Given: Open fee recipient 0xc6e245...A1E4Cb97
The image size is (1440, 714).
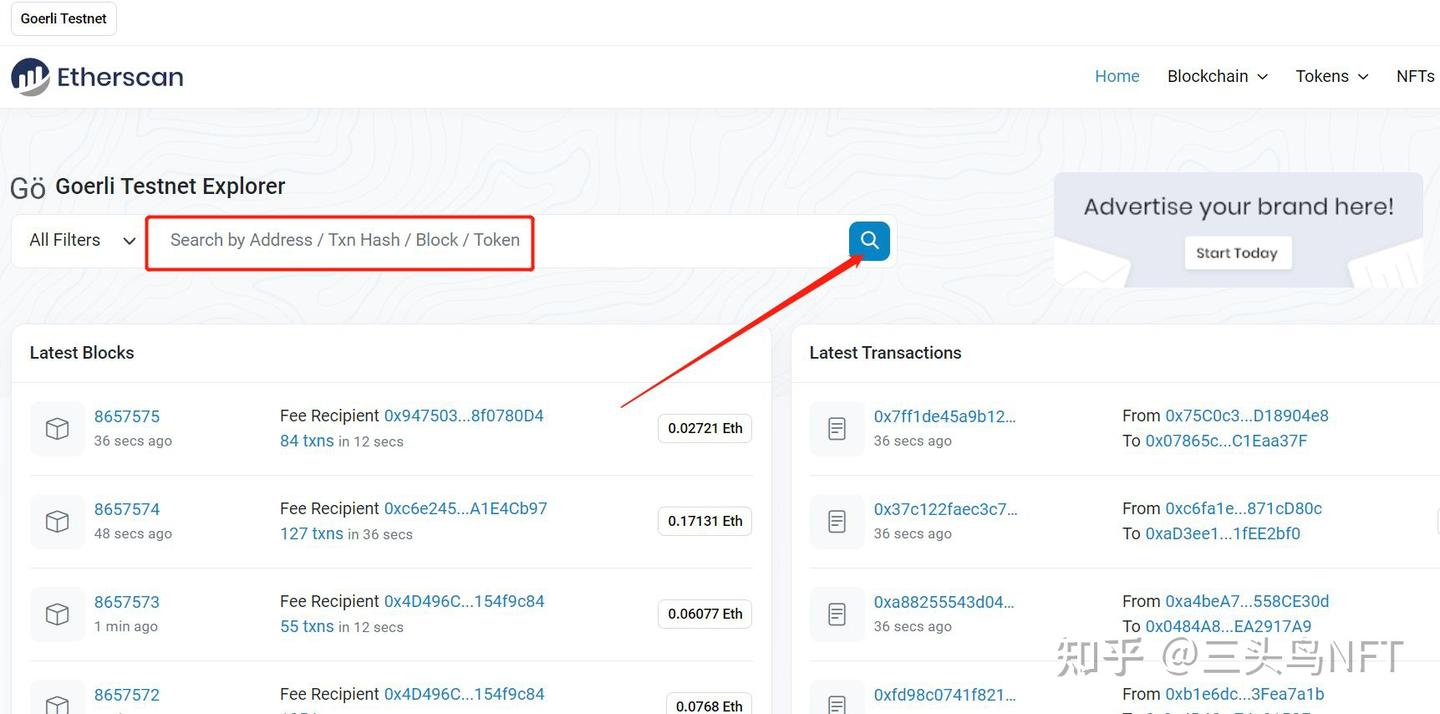Looking at the screenshot, I should [466, 508].
